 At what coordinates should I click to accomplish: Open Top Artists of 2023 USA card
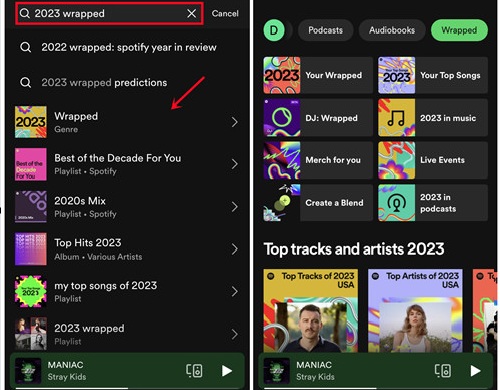(x=415, y=311)
